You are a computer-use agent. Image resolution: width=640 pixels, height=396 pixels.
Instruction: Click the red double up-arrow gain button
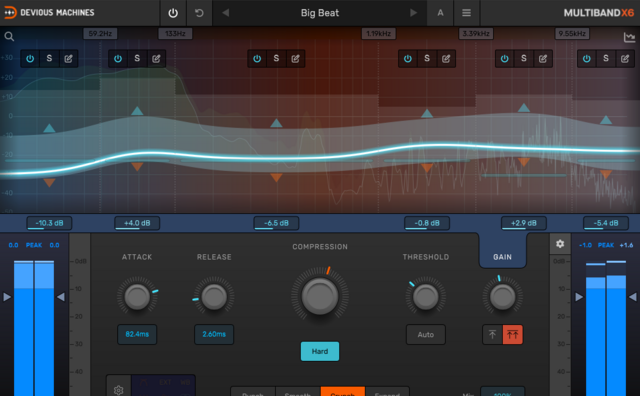[513, 335]
